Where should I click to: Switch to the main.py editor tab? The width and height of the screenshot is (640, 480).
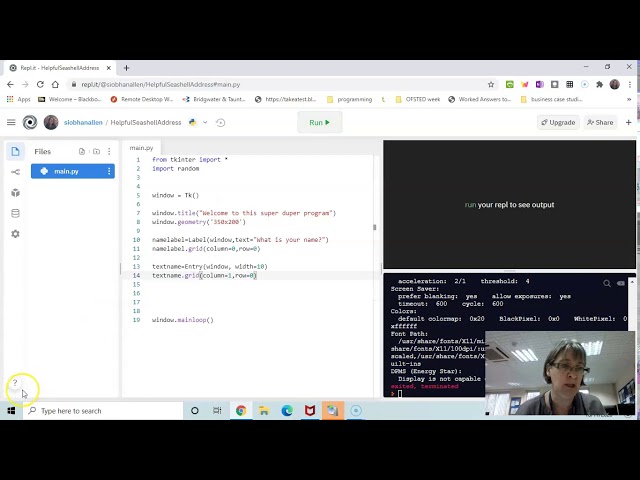click(x=141, y=148)
